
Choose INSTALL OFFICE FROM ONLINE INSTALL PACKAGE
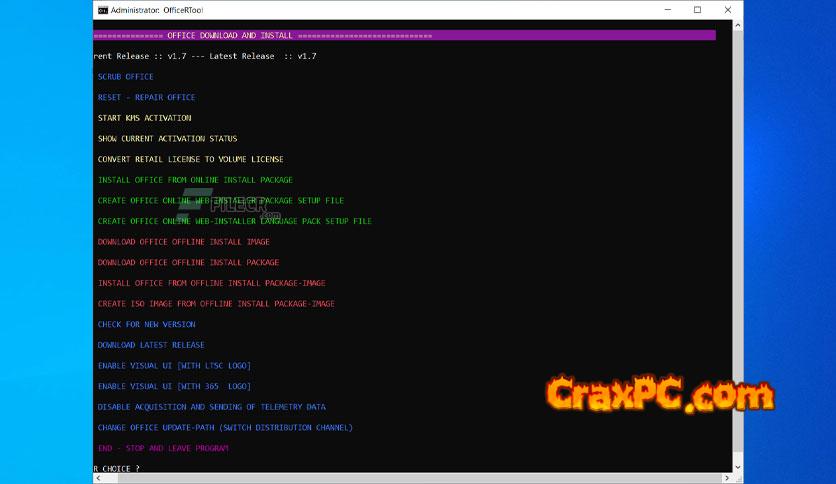tap(195, 180)
